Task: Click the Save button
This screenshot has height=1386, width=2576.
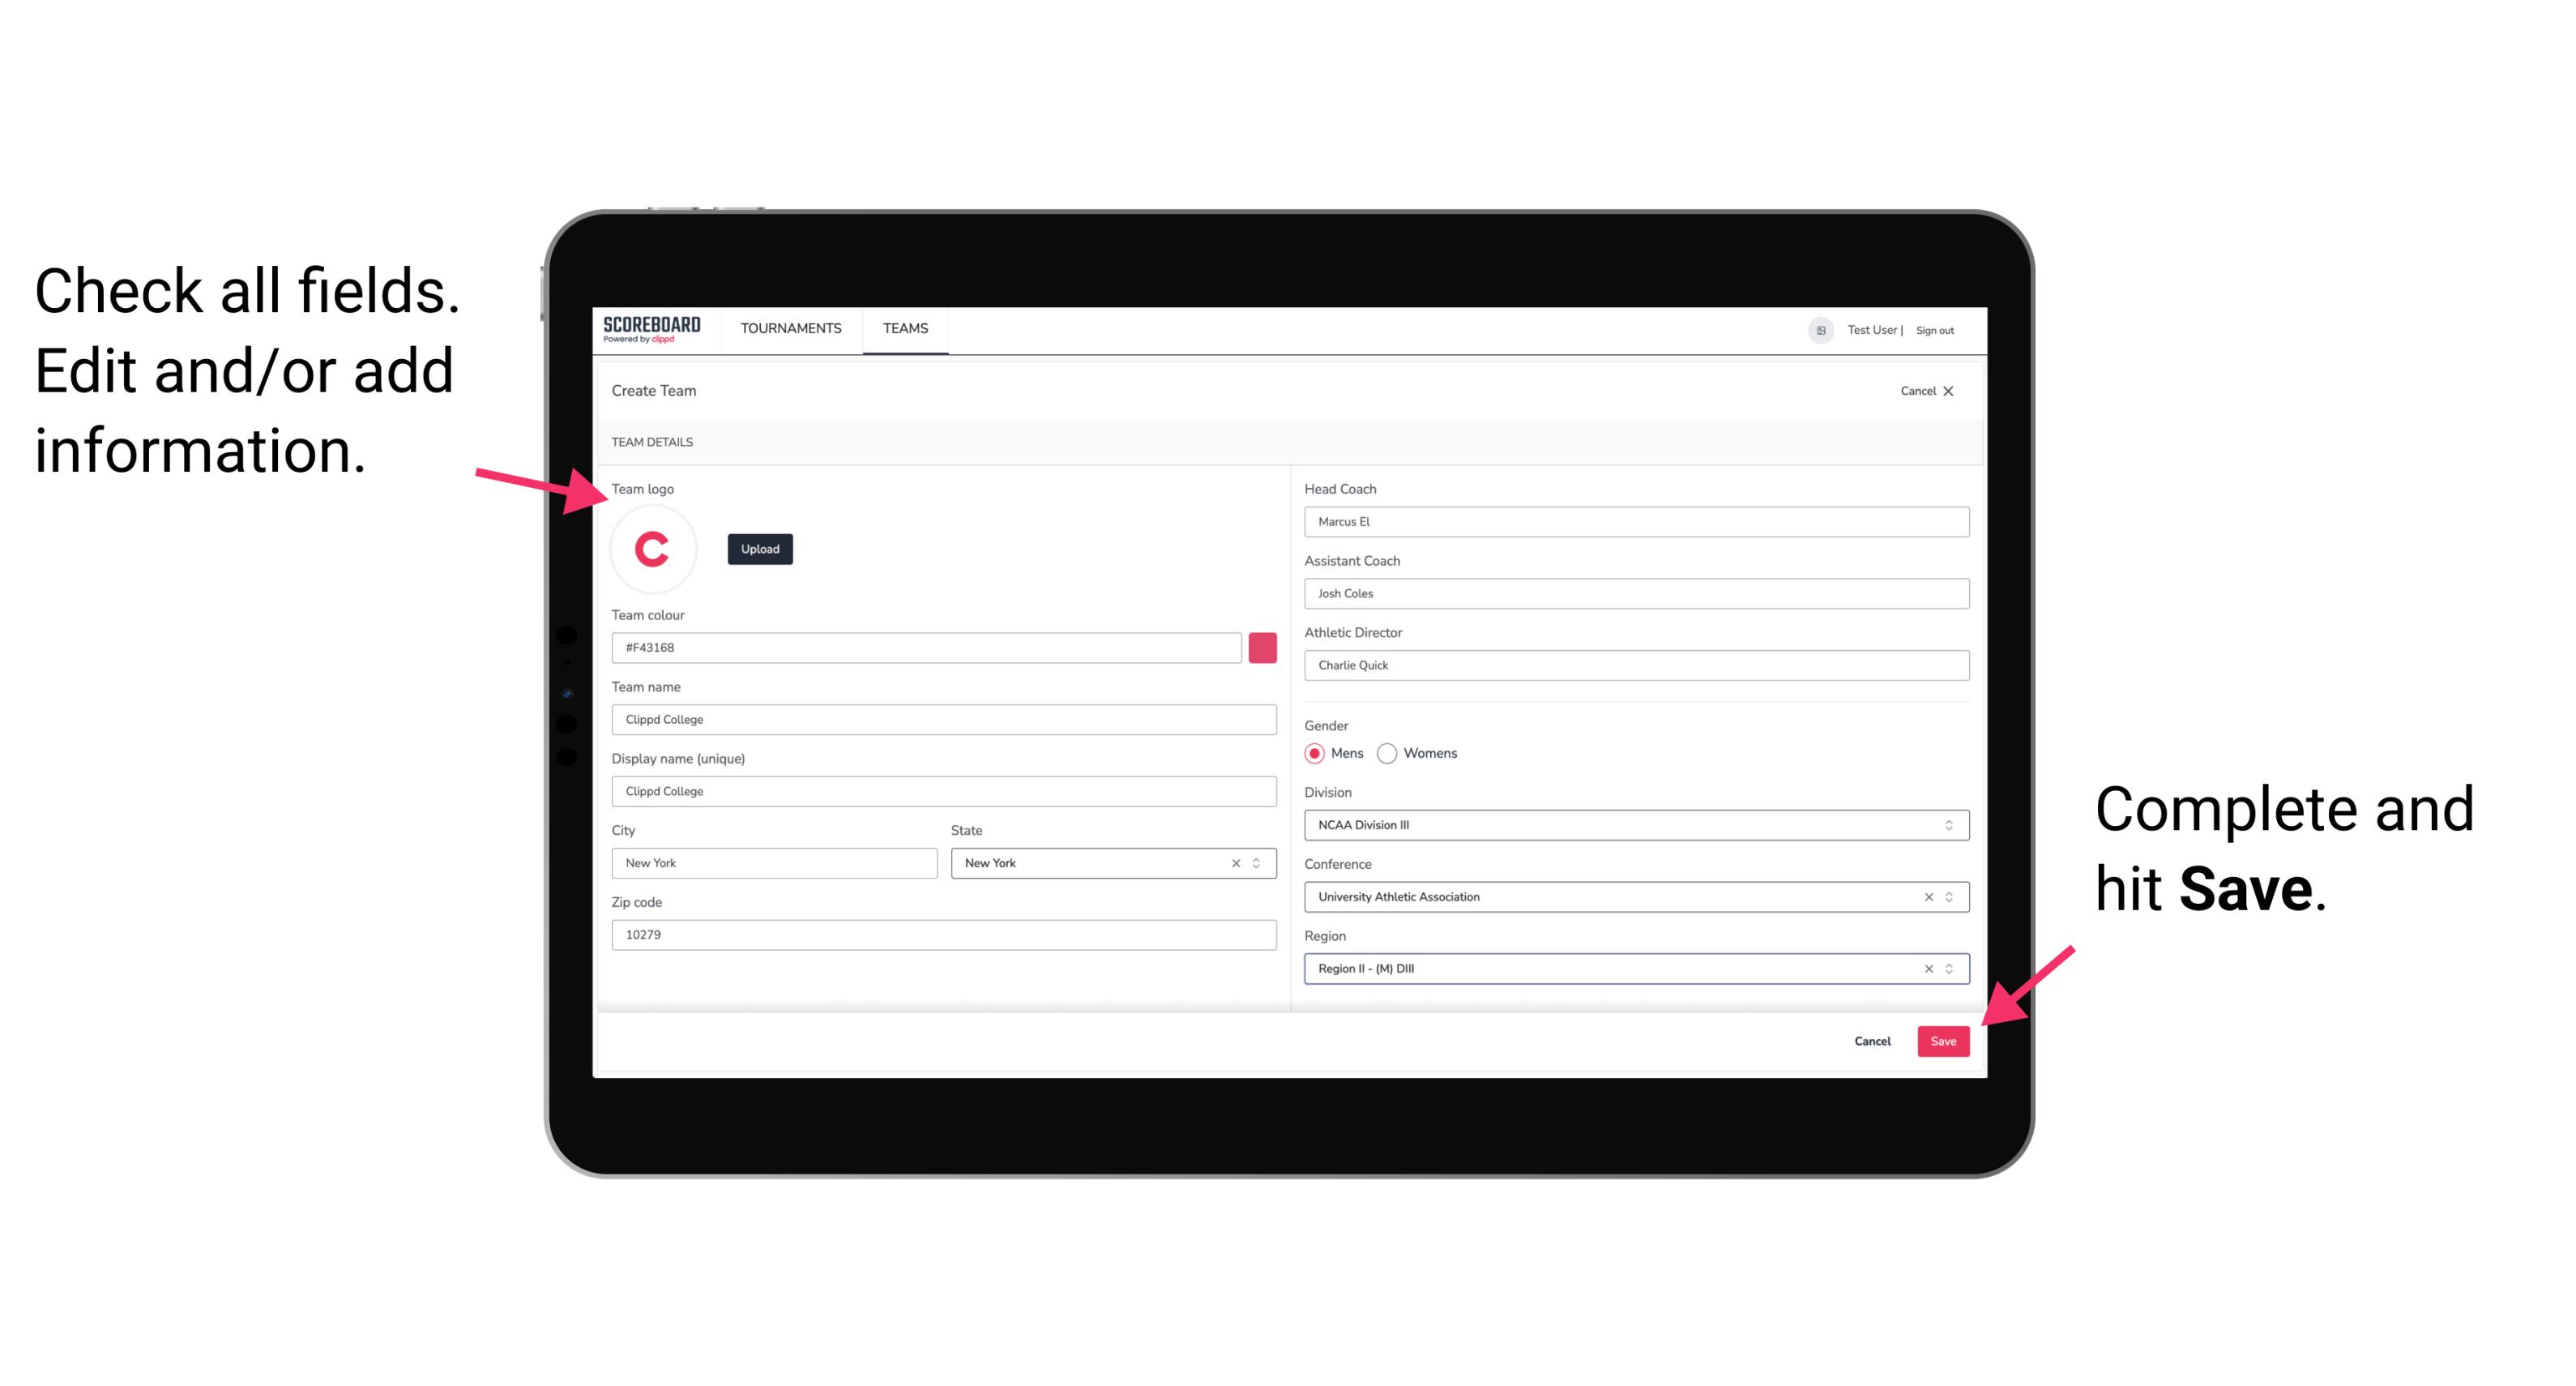Action: click(1945, 1037)
